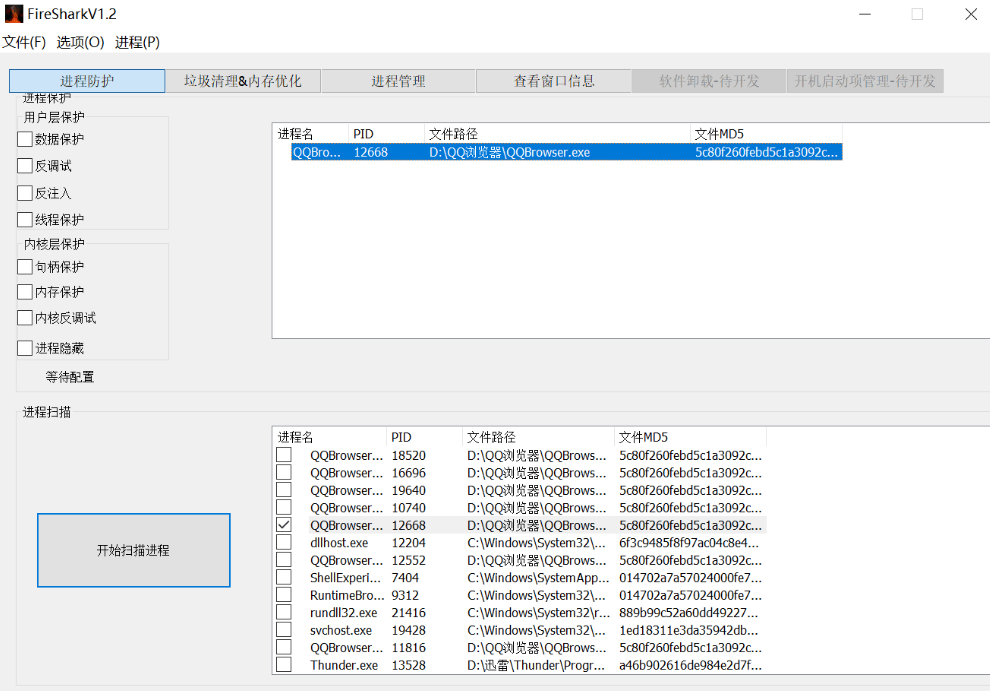Screen dimensions: 990x691
Task: Enable the 内核反调试 checkbox
Action: pyautogui.click(x=25, y=318)
